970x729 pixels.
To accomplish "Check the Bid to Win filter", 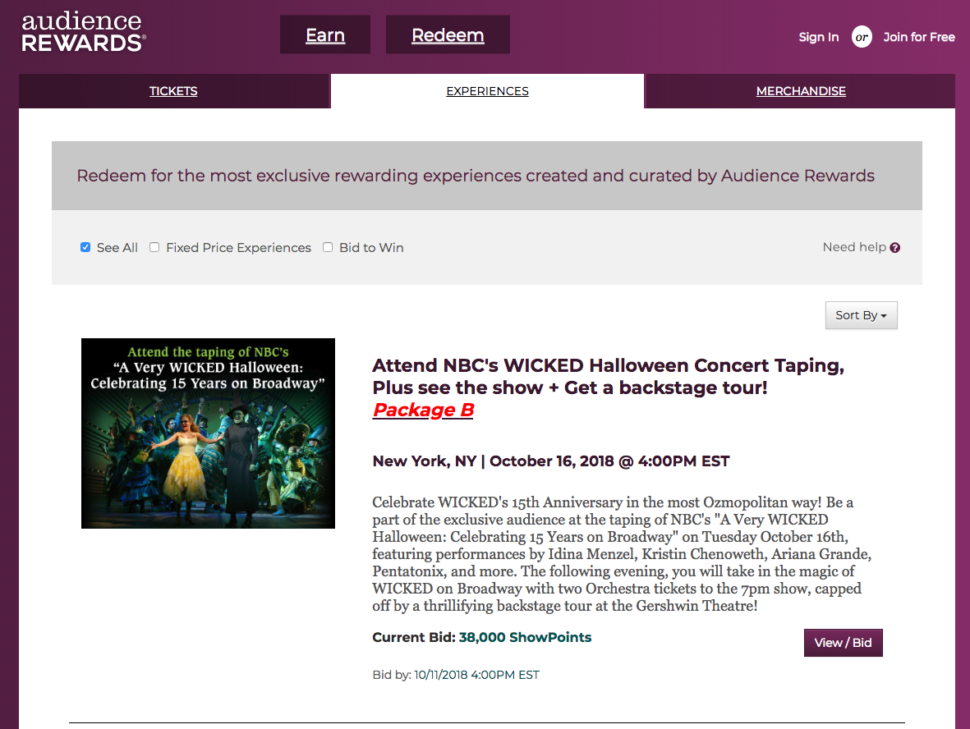I will (327, 248).
